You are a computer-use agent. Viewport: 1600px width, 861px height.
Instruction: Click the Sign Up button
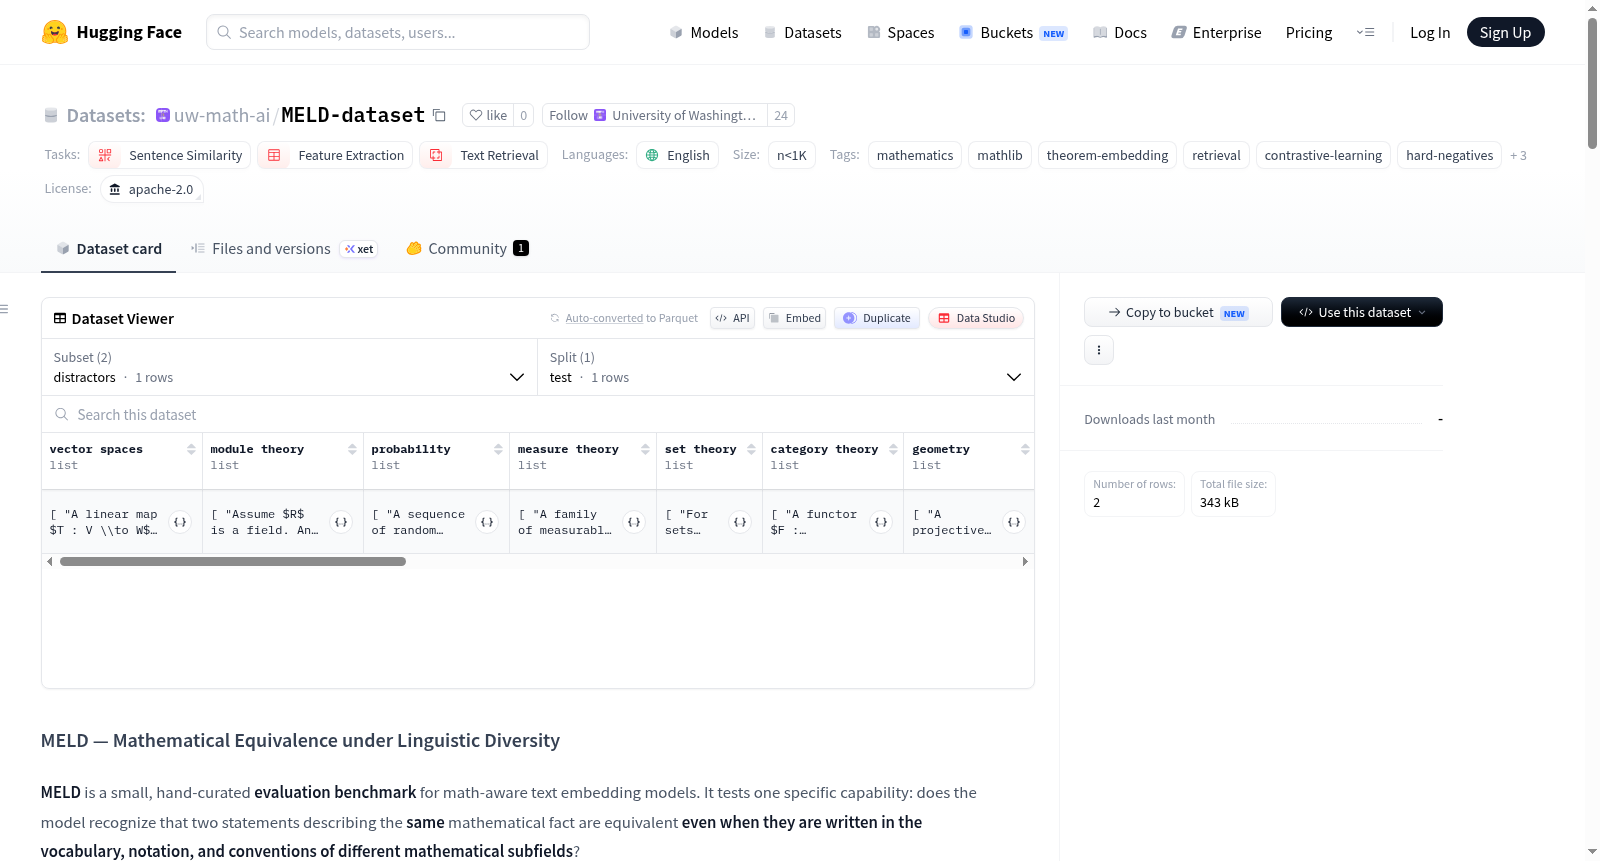(x=1505, y=33)
